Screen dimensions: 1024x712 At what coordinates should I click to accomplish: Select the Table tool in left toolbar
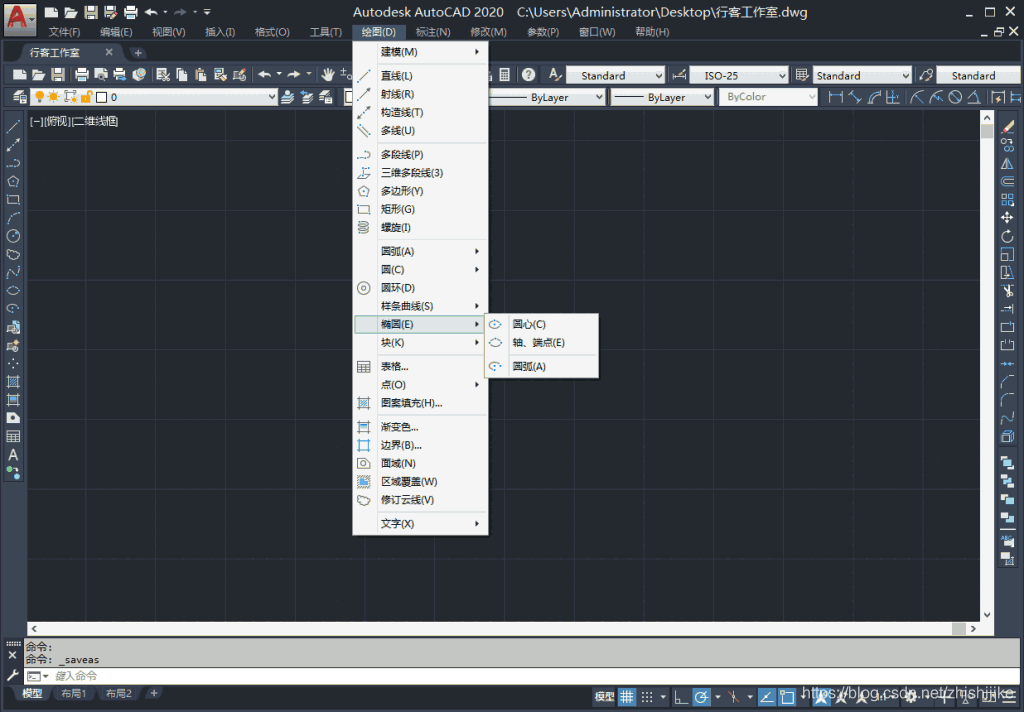(13, 436)
